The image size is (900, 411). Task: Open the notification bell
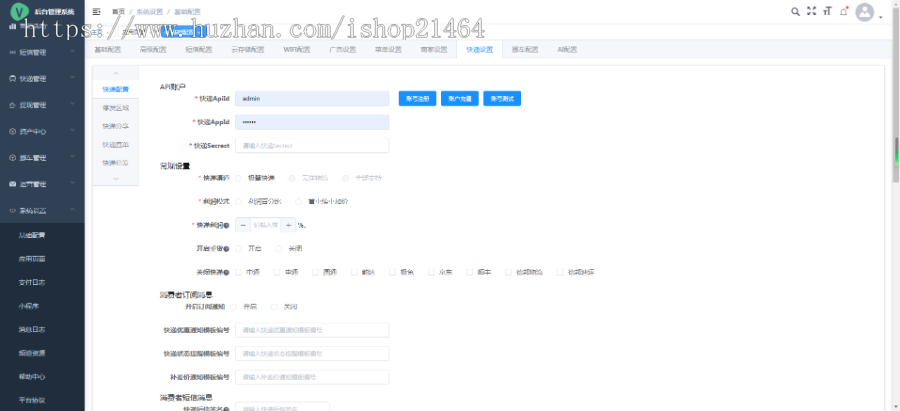click(844, 11)
